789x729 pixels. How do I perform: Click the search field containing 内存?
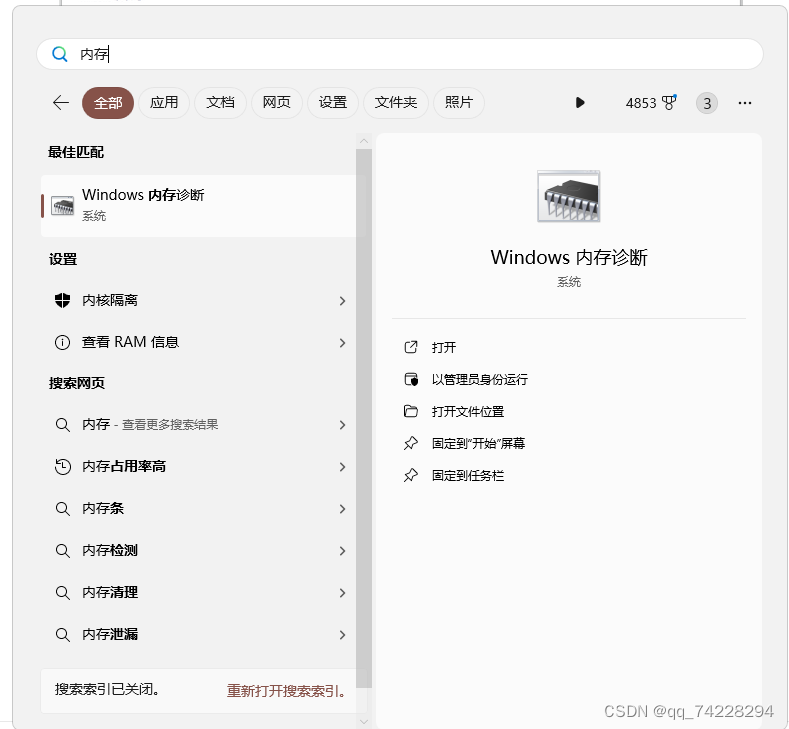(400, 54)
